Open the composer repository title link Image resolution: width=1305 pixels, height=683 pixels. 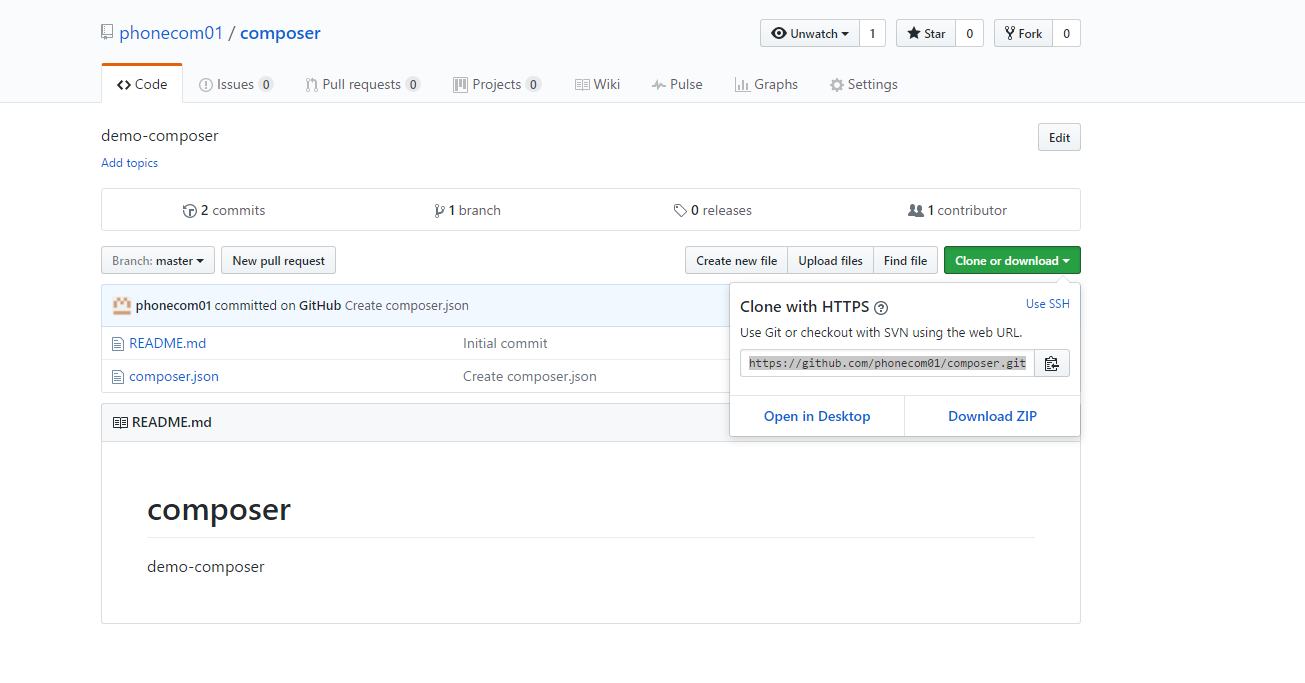click(280, 33)
